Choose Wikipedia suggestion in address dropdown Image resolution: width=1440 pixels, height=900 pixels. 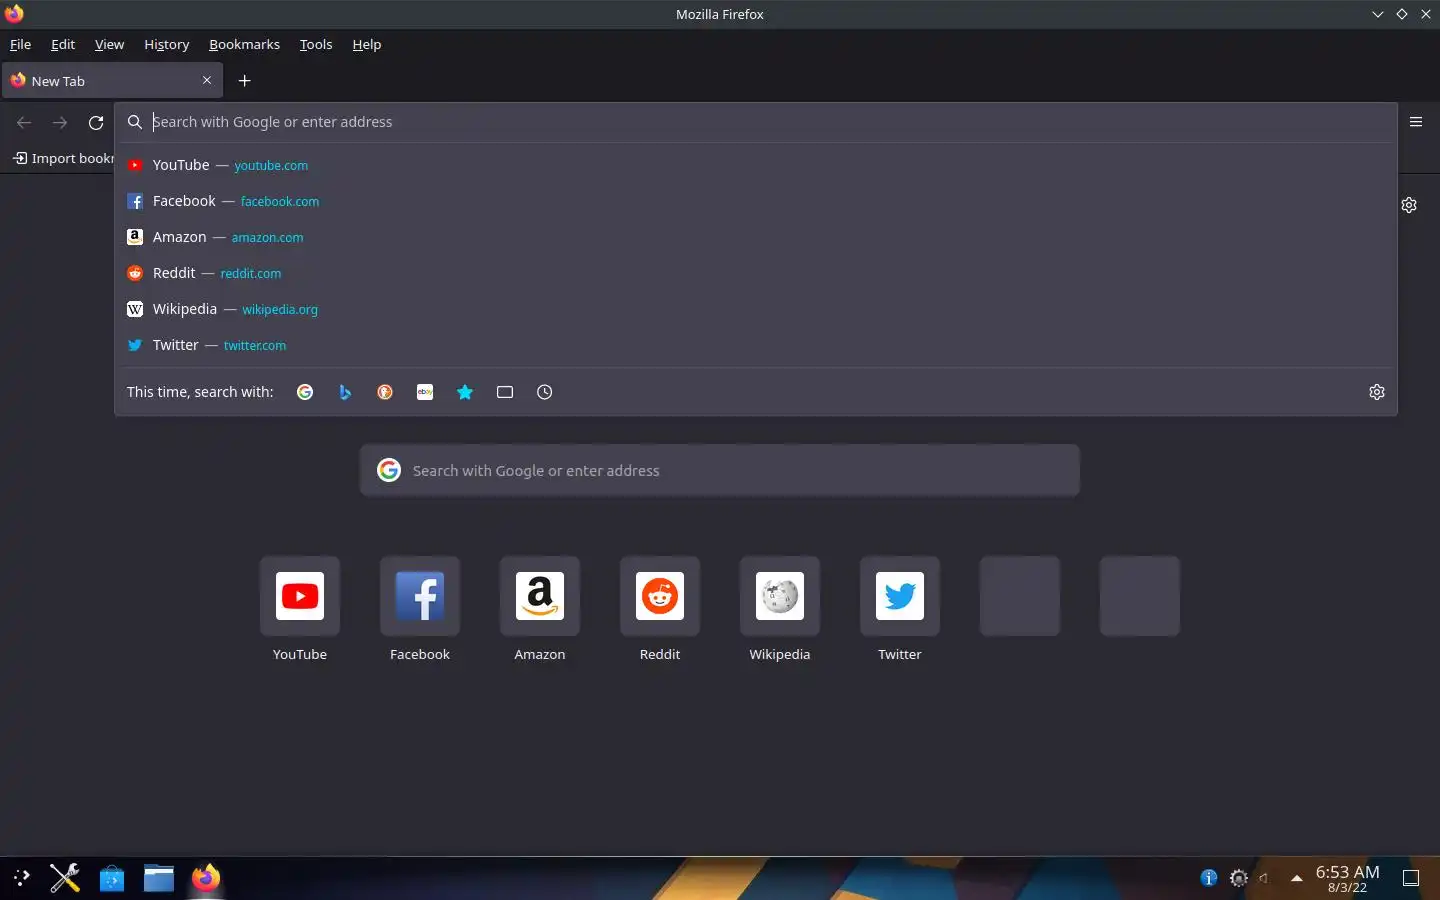coord(756,309)
